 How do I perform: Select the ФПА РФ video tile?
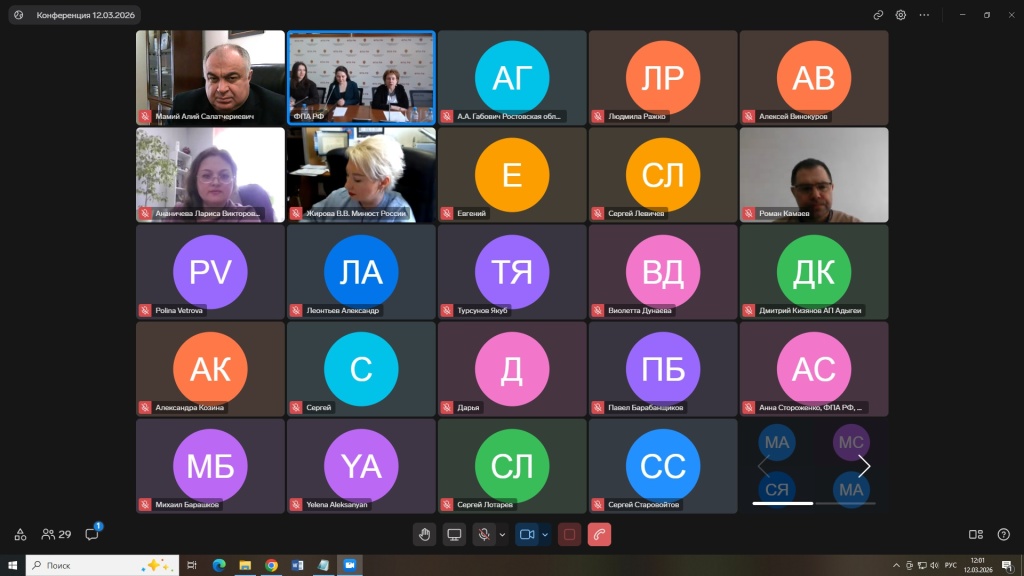click(x=361, y=78)
